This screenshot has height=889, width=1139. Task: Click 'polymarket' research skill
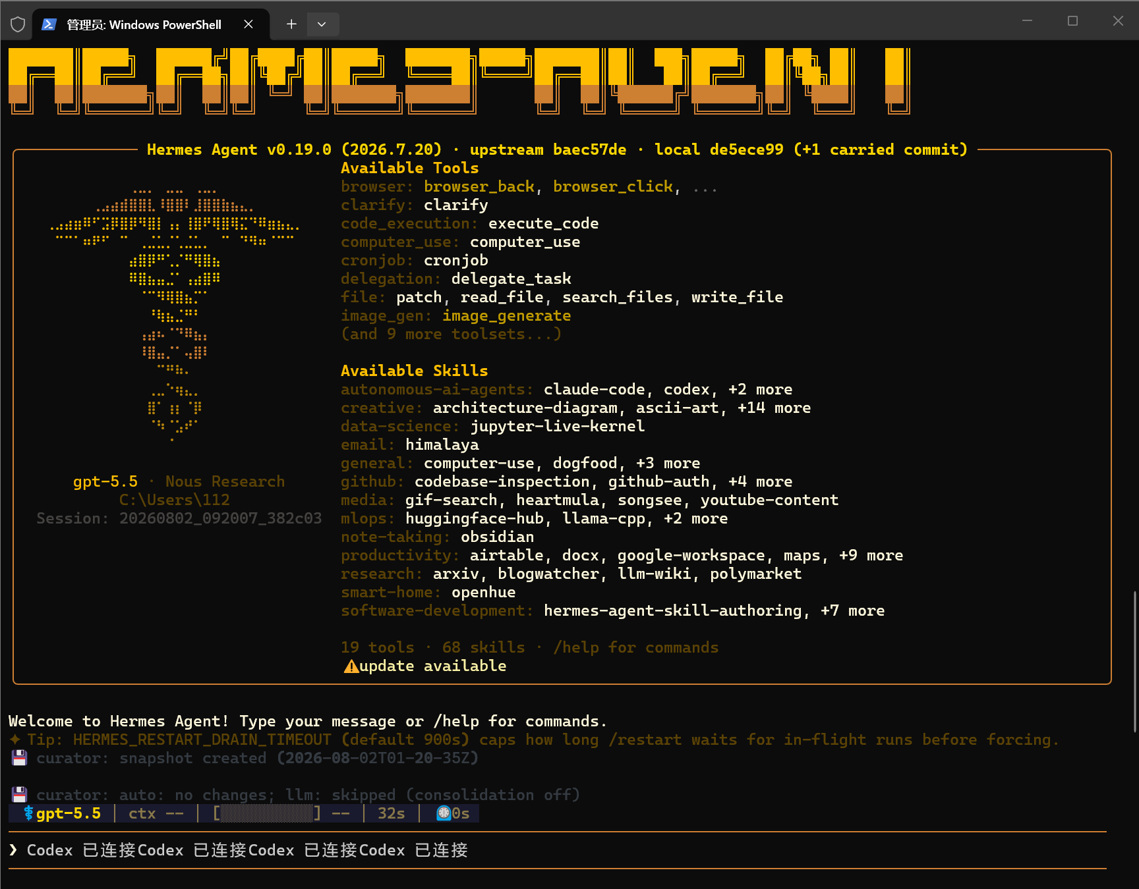pyautogui.click(x=755, y=574)
